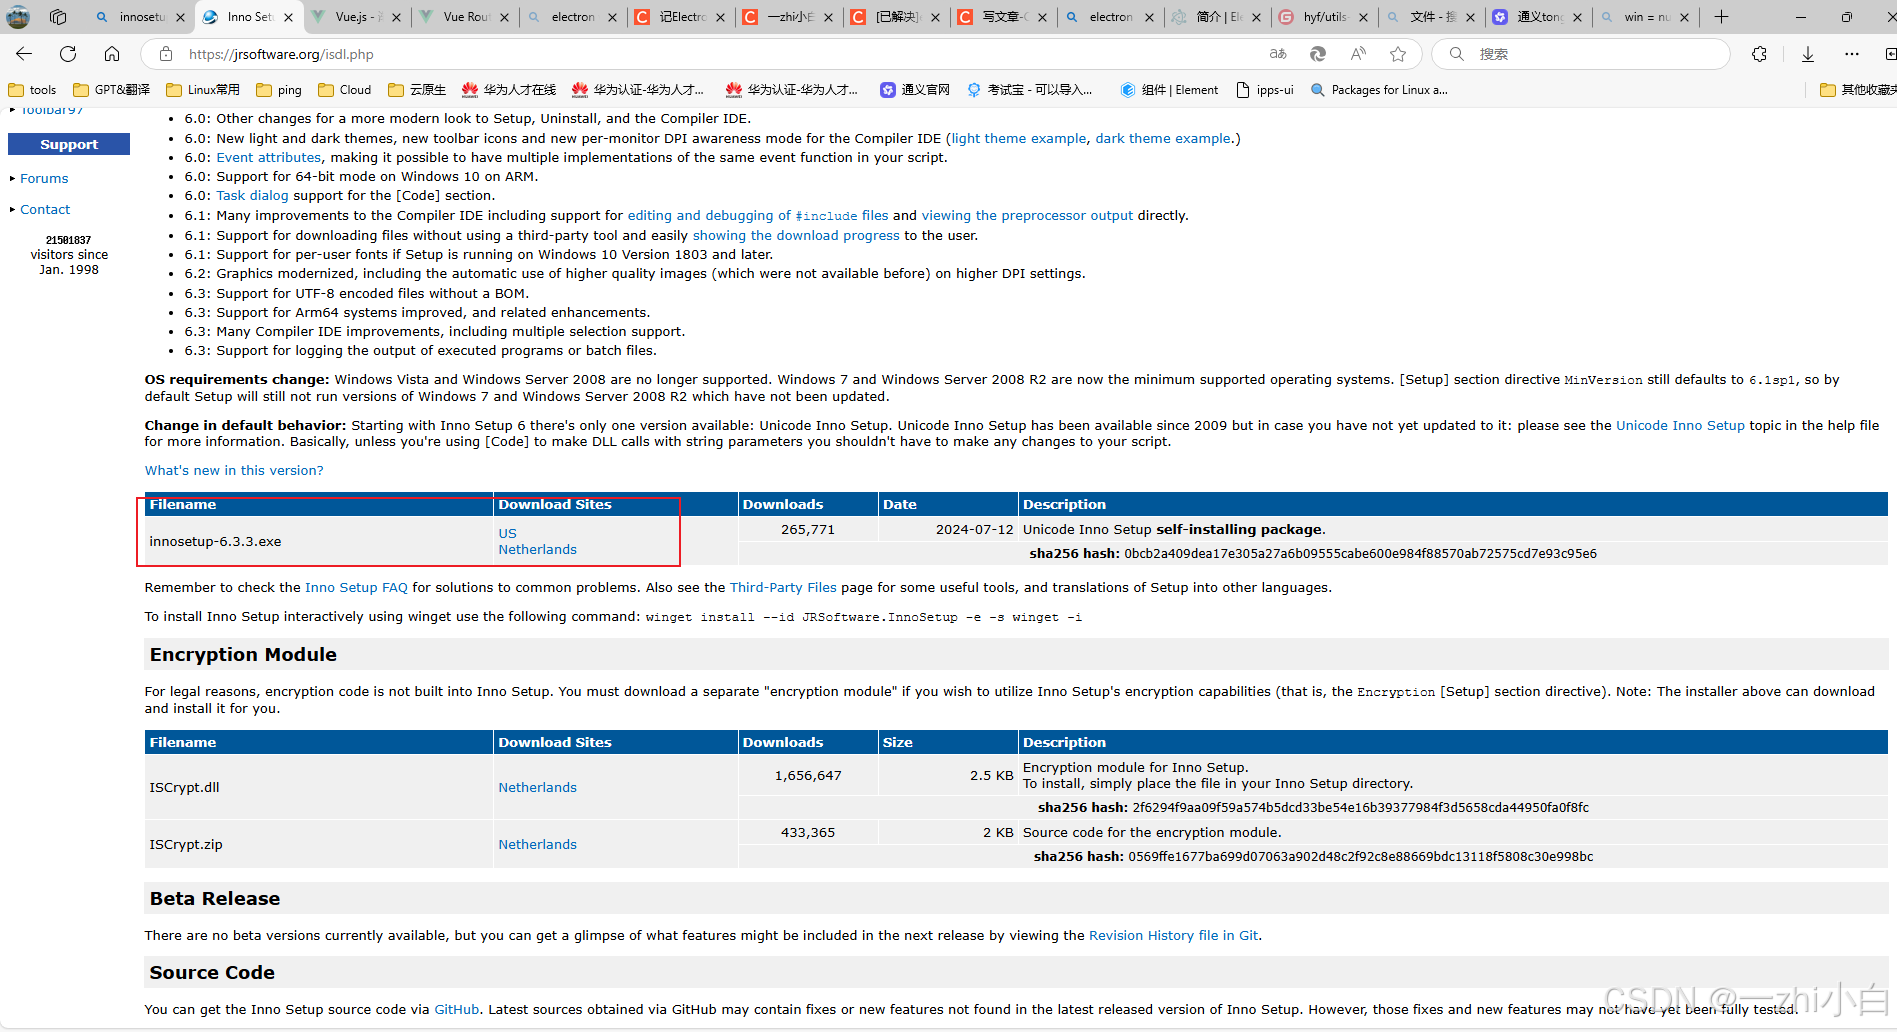Open the Cloud bookmark folder
The width and height of the screenshot is (1897, 1032).
(x=345, y=90)
